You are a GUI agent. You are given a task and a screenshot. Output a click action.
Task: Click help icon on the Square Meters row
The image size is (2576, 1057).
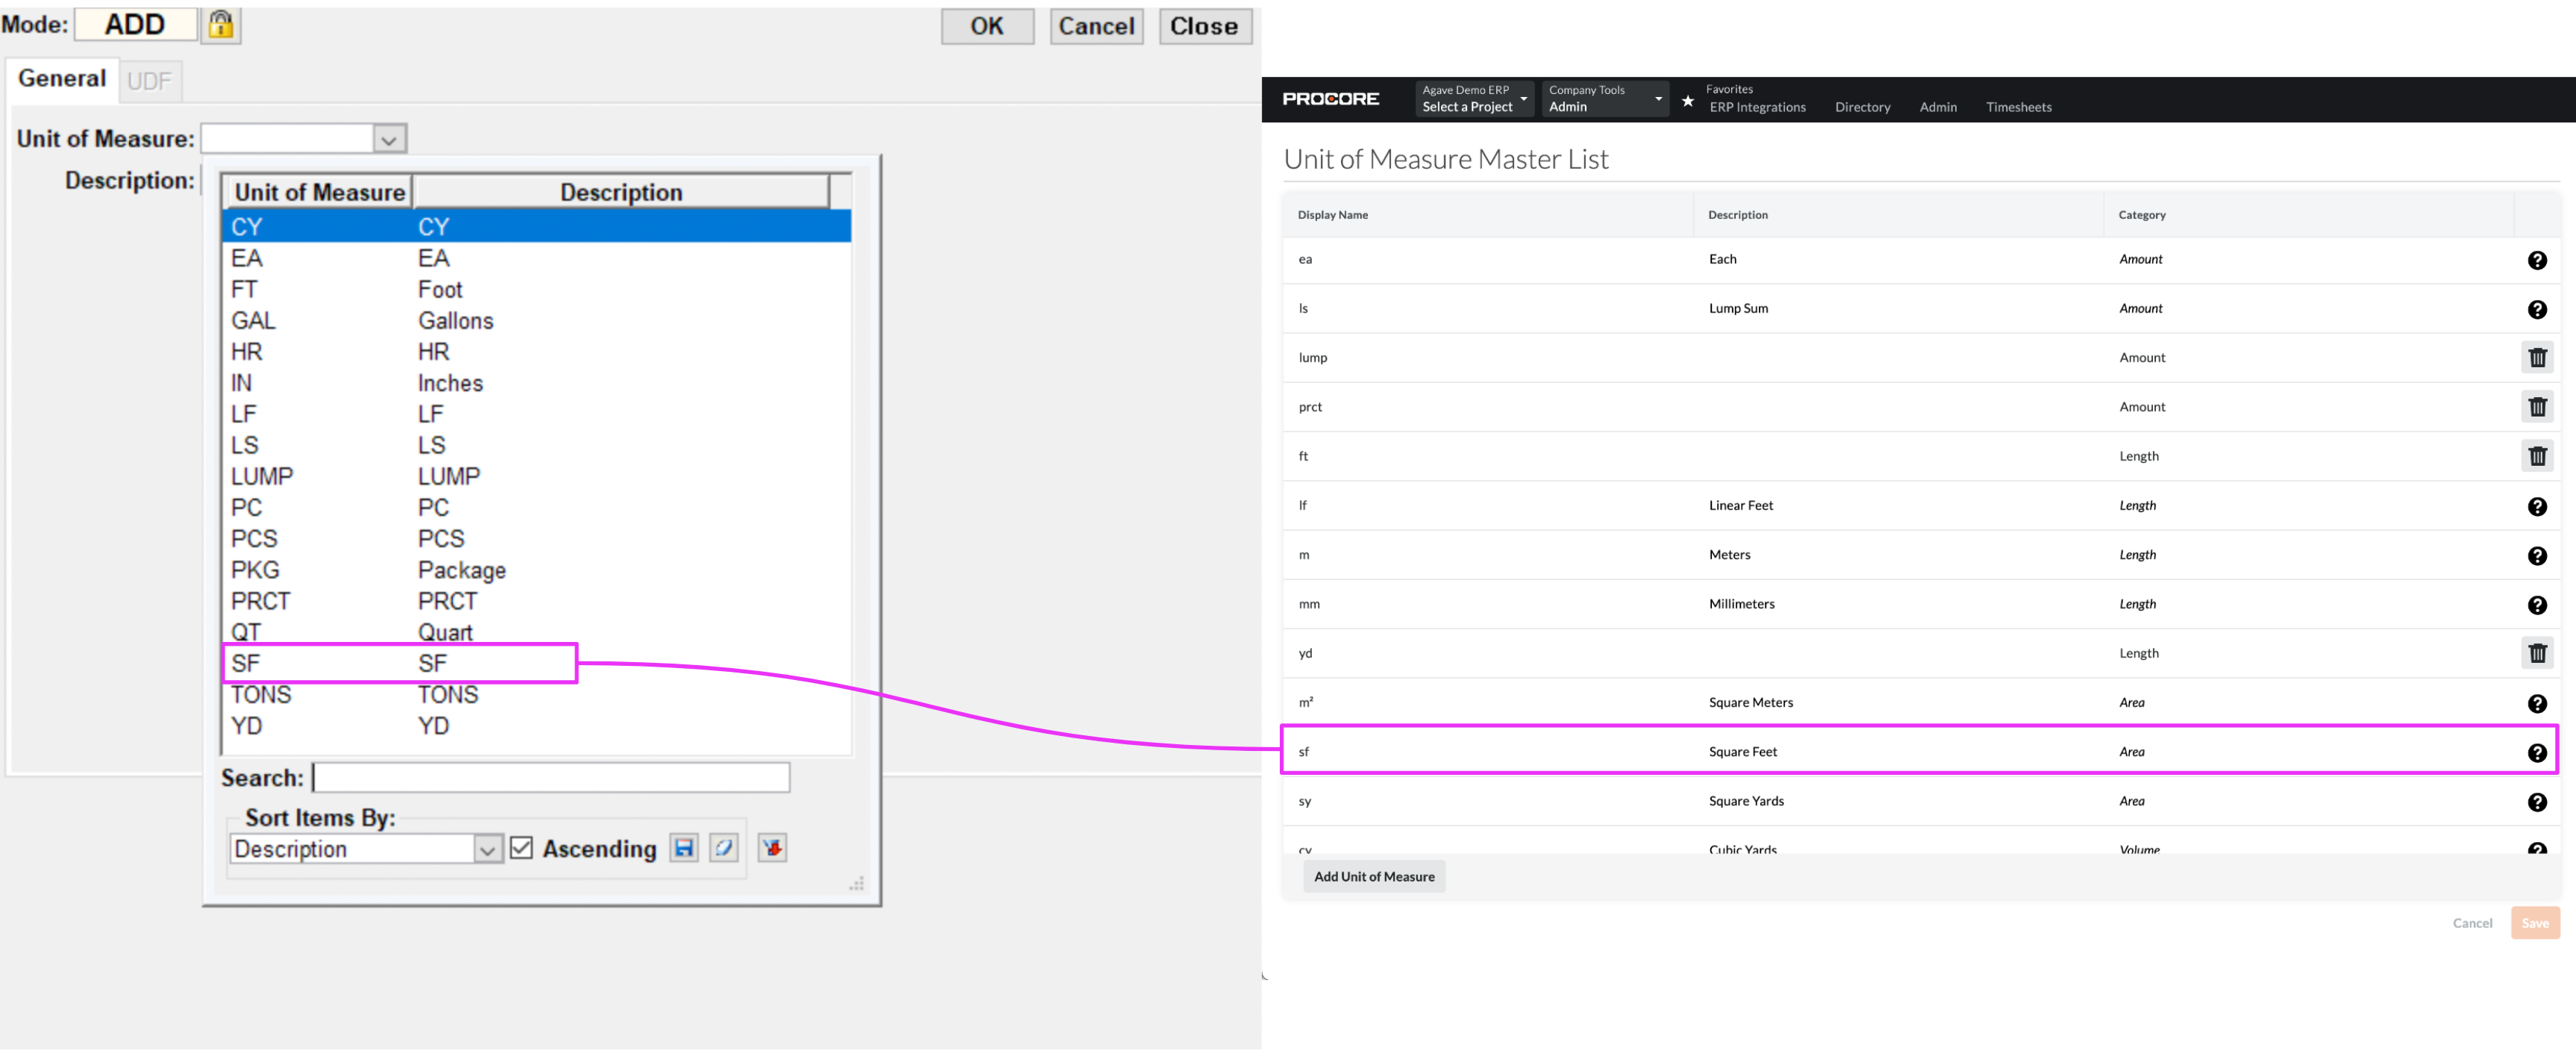pyautogui.click(x=2537, y=703)
